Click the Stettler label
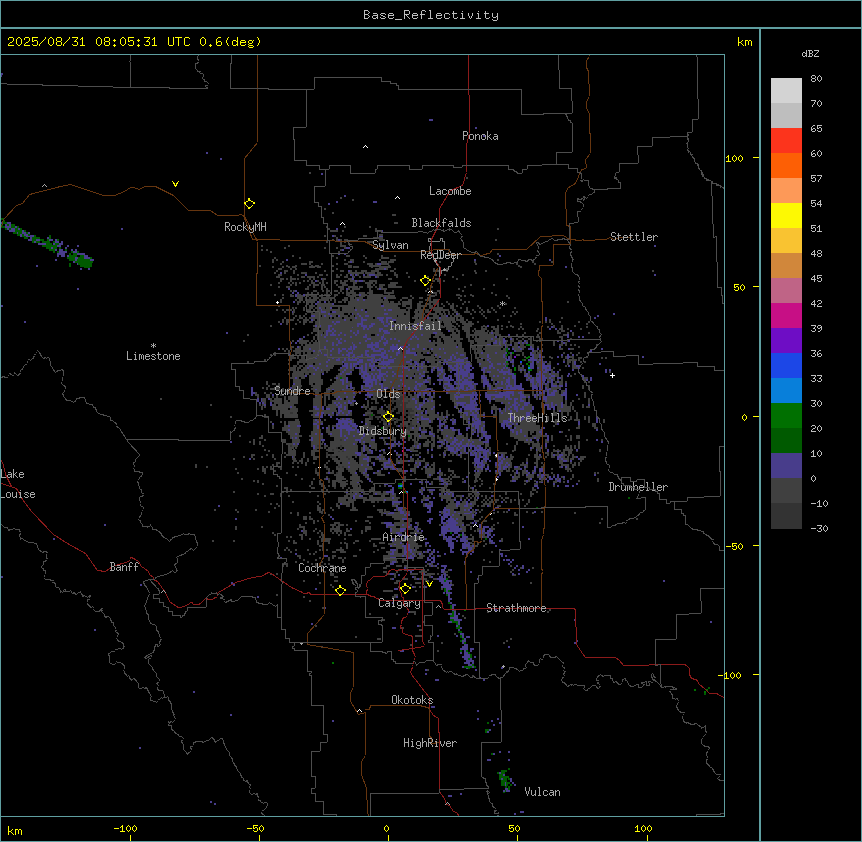 click(634, 237)
